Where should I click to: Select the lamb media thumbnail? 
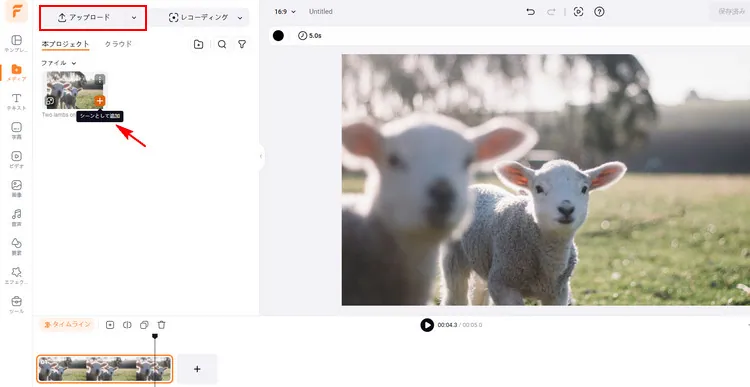pyautogui.click(x=76, y=90)
